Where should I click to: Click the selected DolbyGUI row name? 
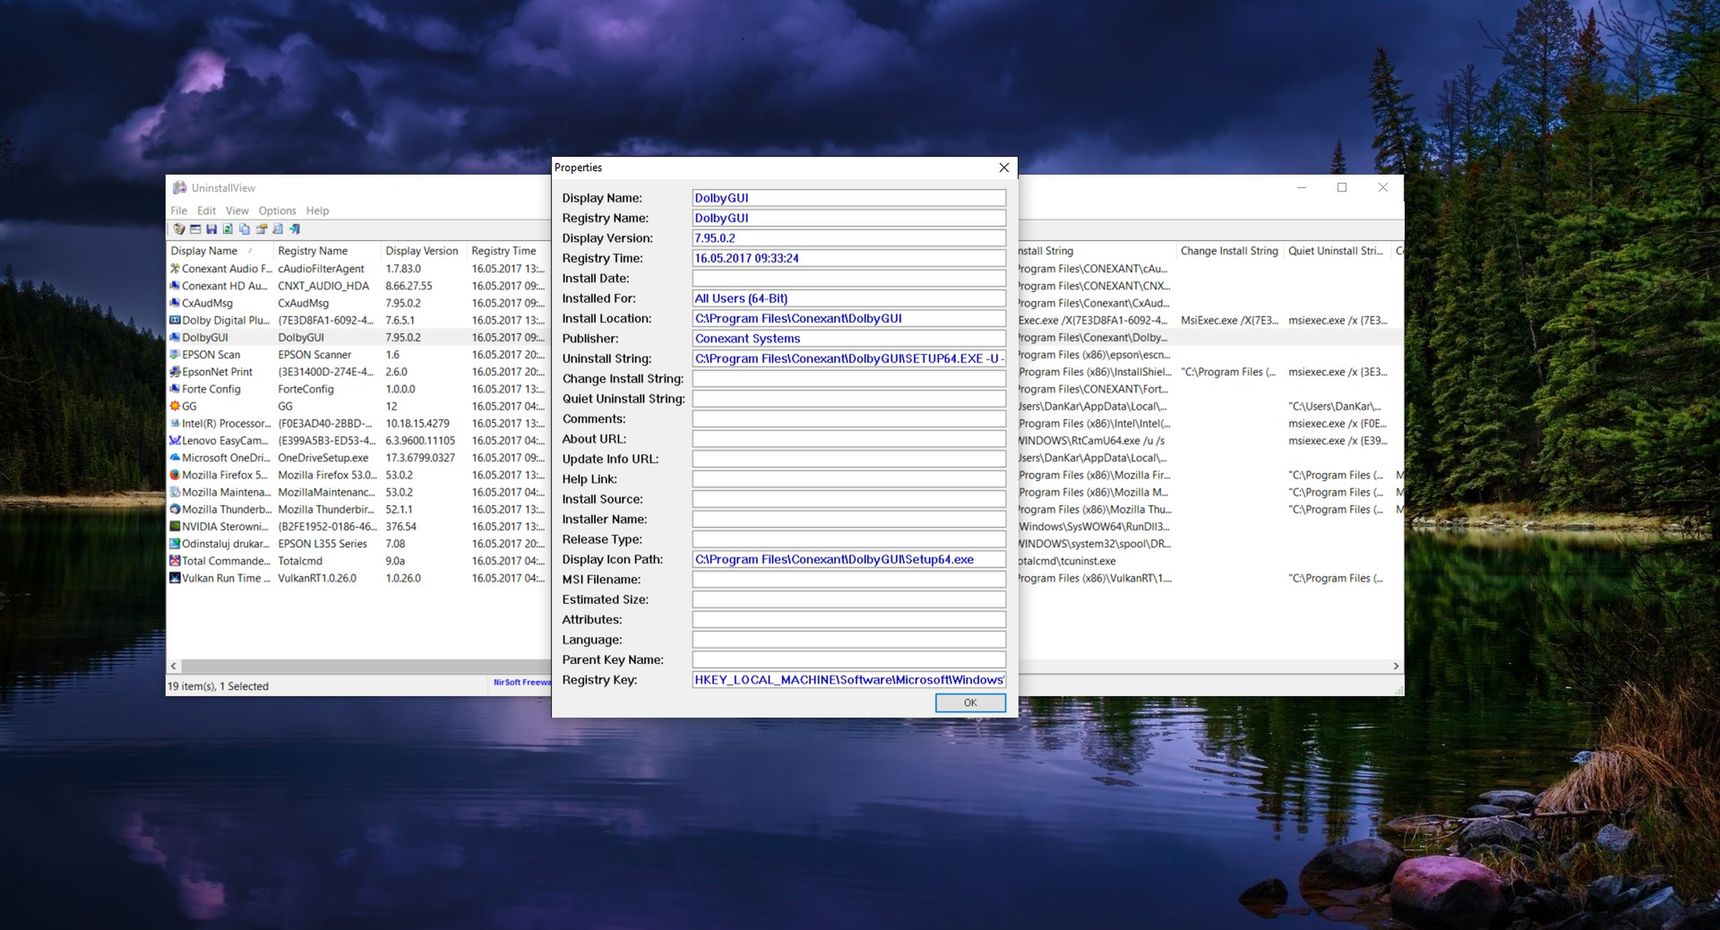205,337
